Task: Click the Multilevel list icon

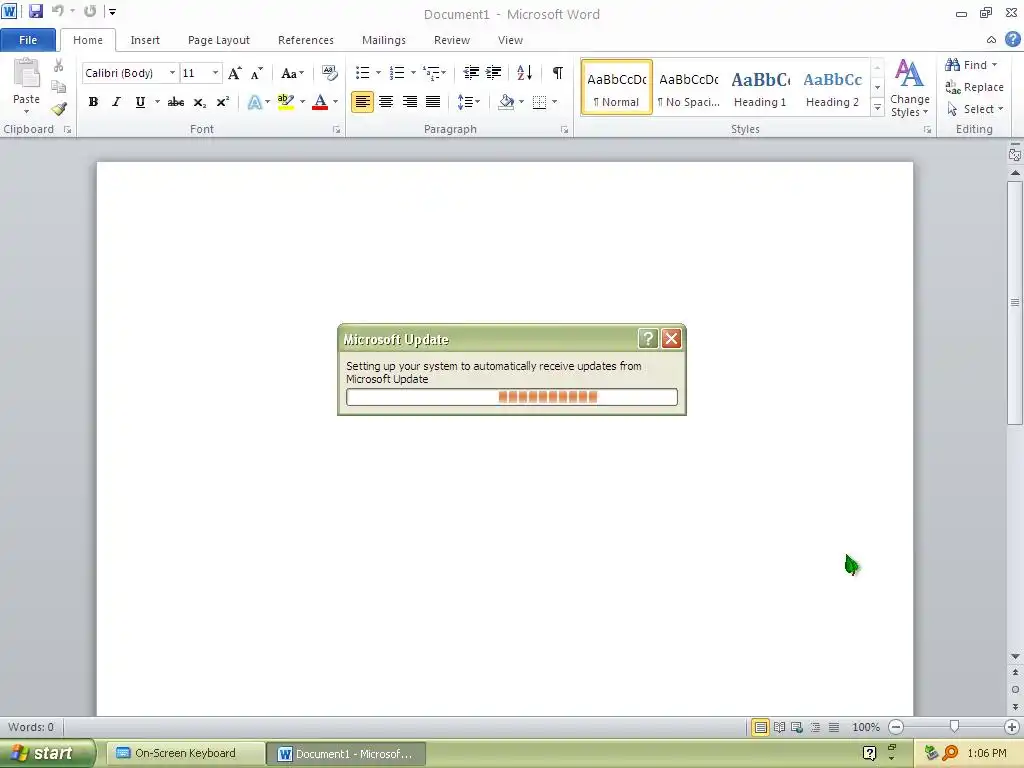Action: [x=431, y=72]
